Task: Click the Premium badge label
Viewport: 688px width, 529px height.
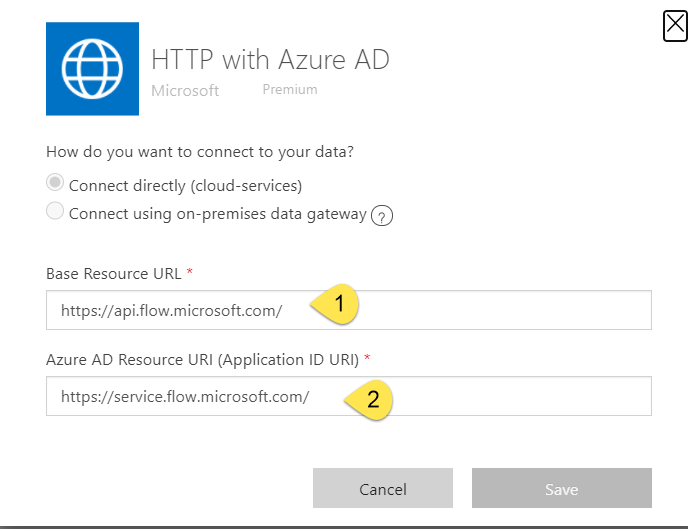Action: tap(290, 90)
